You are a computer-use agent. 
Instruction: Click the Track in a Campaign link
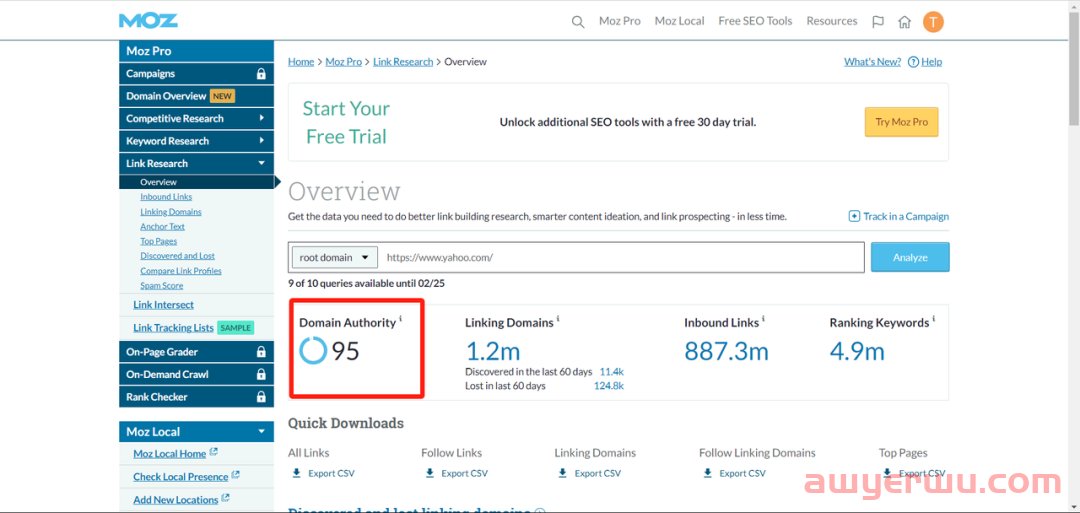pos(906,216)
